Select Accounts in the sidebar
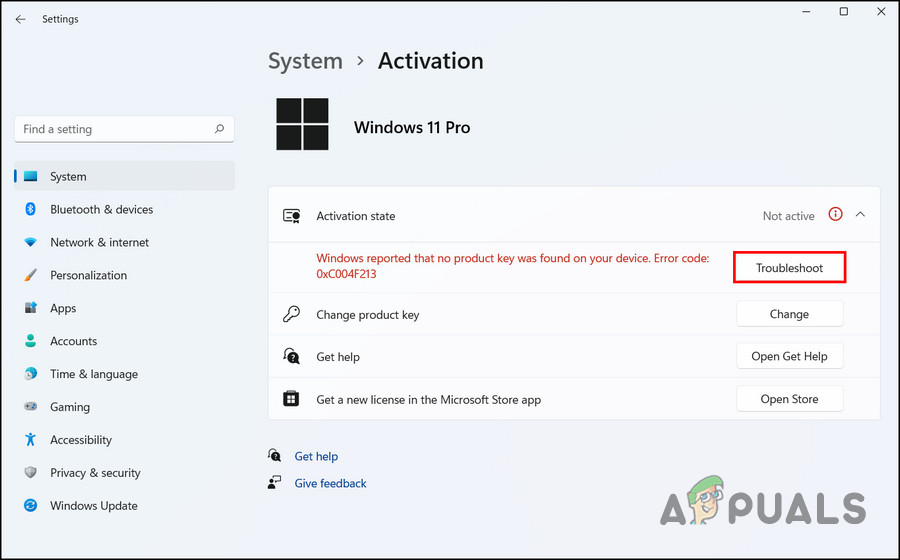 (73, 341)
